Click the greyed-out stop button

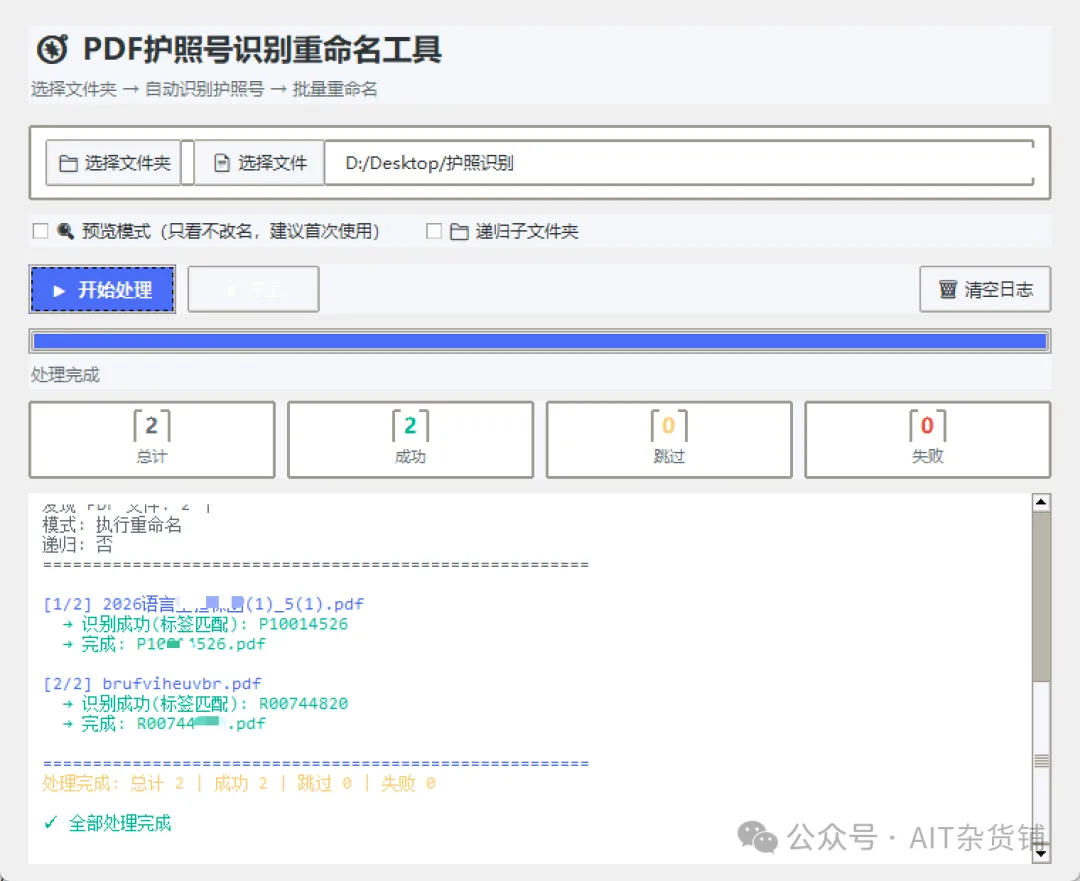pyautogui.click(x=253, y=289)
